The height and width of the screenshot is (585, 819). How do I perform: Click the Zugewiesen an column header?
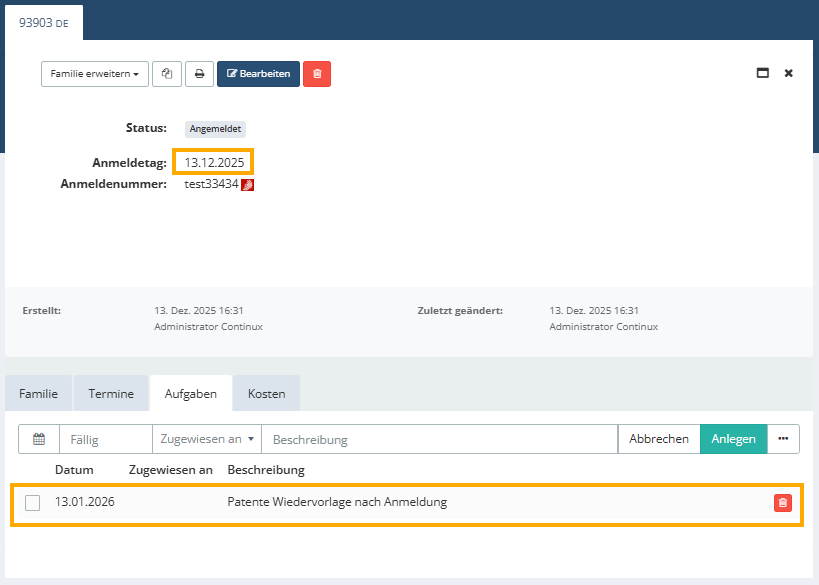[x=171, y=470]
